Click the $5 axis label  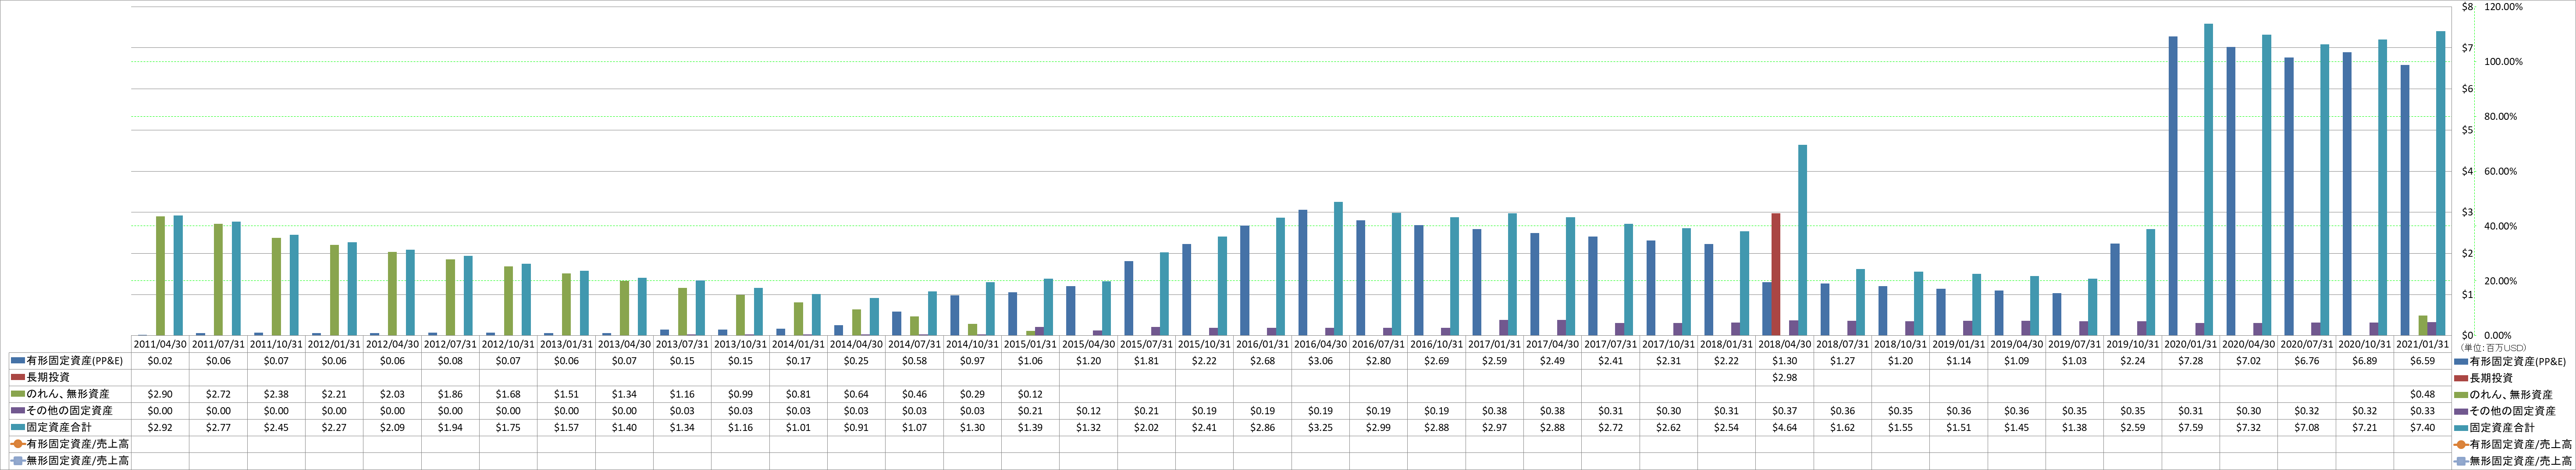2467,130
